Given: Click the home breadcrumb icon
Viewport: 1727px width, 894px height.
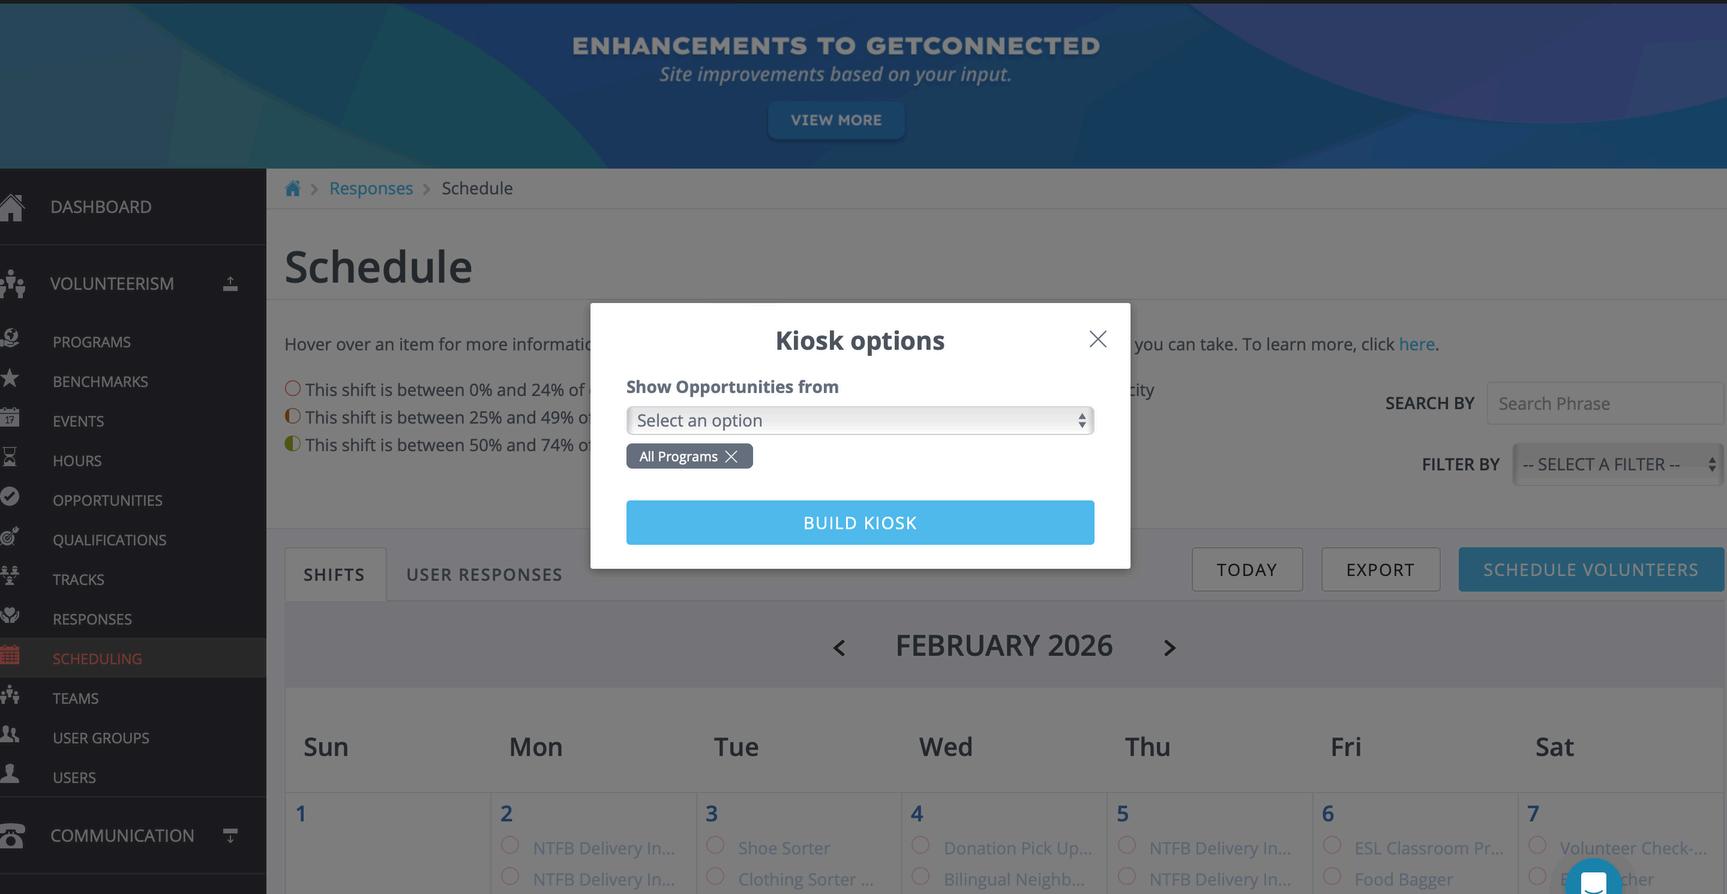Looking at the screenshot, I should click(x=293, y=189).
